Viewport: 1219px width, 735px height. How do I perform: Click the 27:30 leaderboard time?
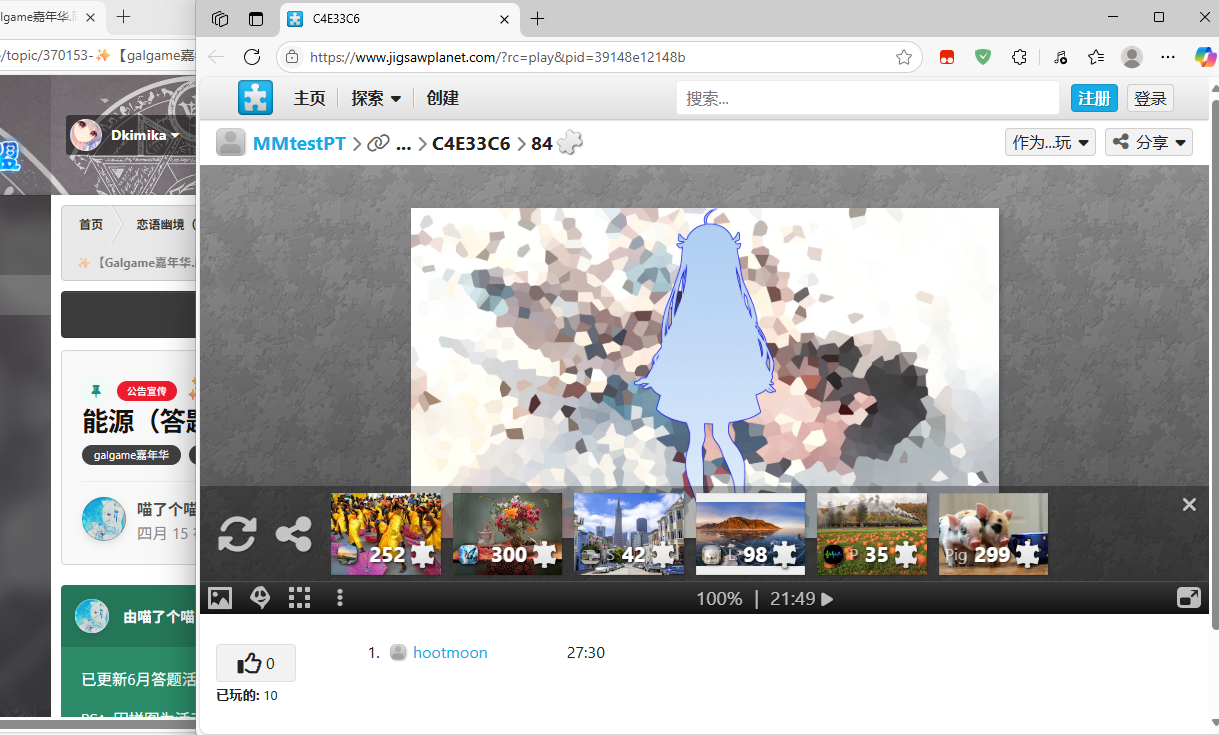(x=586, y=653)
